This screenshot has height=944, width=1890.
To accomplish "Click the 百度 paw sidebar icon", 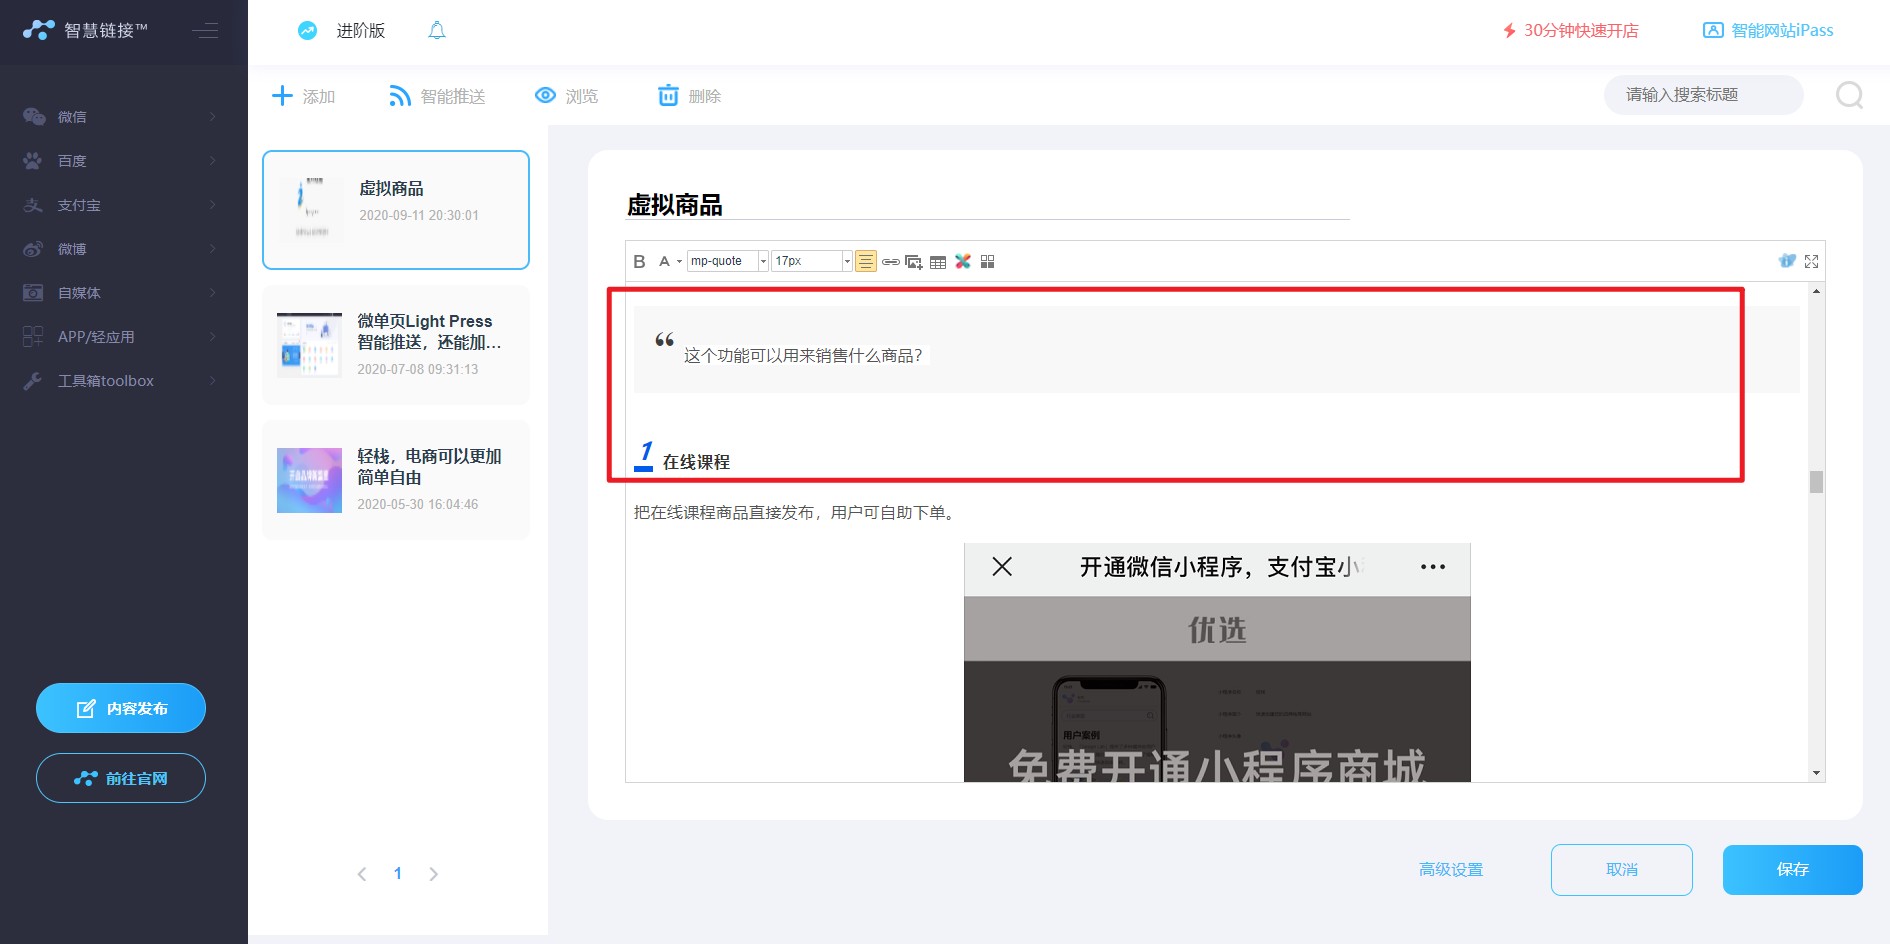I will (33, 161).
